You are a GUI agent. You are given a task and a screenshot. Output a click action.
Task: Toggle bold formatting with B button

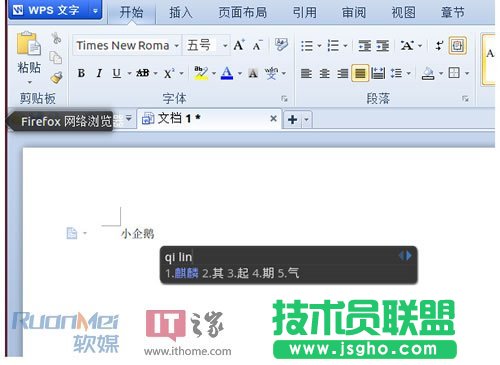[x=81, y=73]
